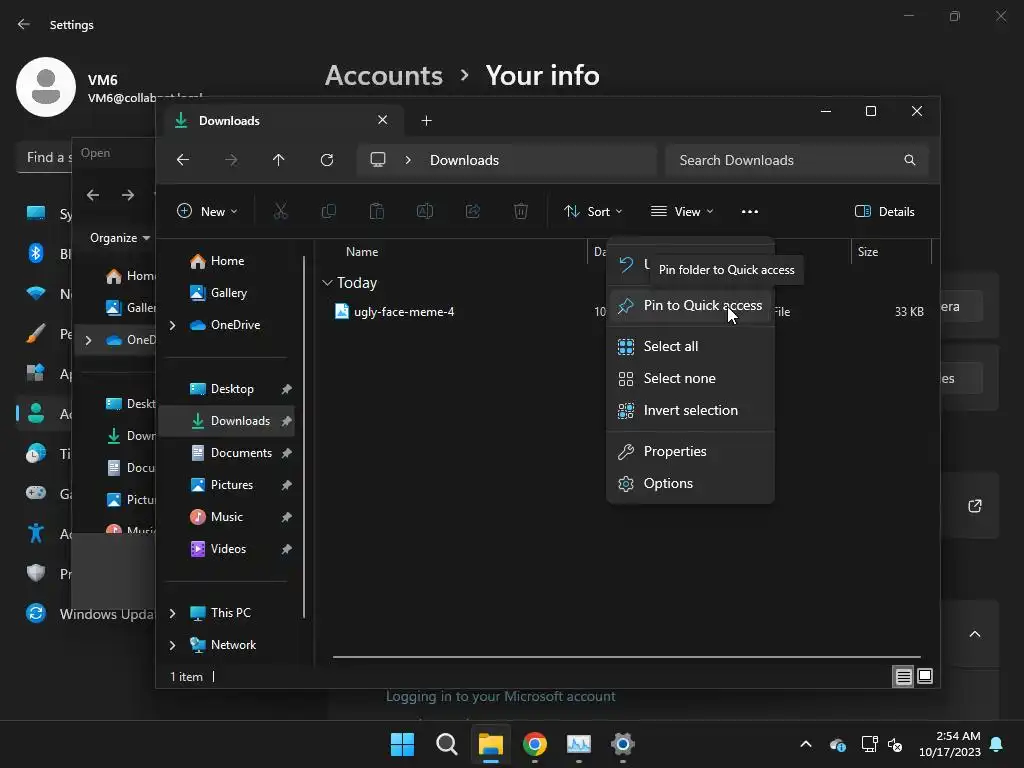The image size is (1024, 768).
Task: Refresh the Downloads folder
Action: (327, 160)
